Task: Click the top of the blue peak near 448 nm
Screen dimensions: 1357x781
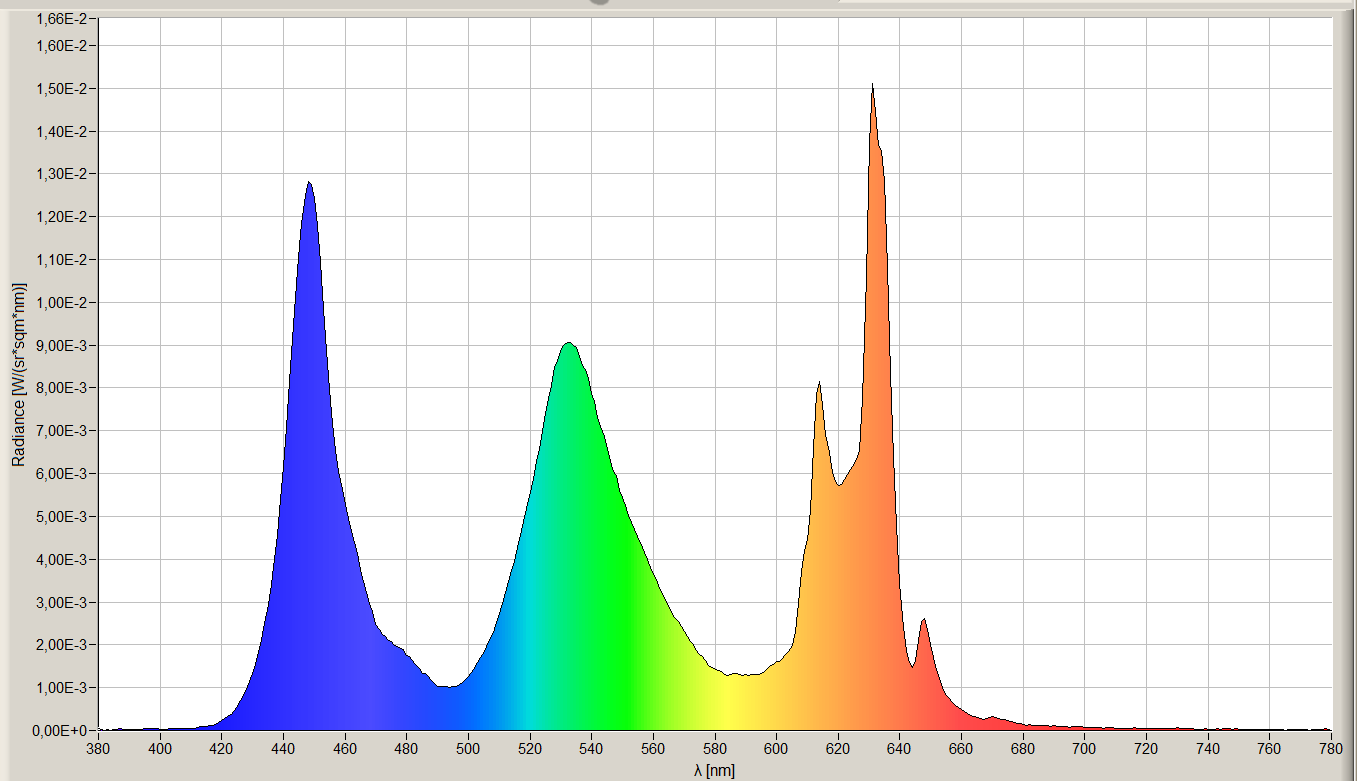Action: coord(309,186)
